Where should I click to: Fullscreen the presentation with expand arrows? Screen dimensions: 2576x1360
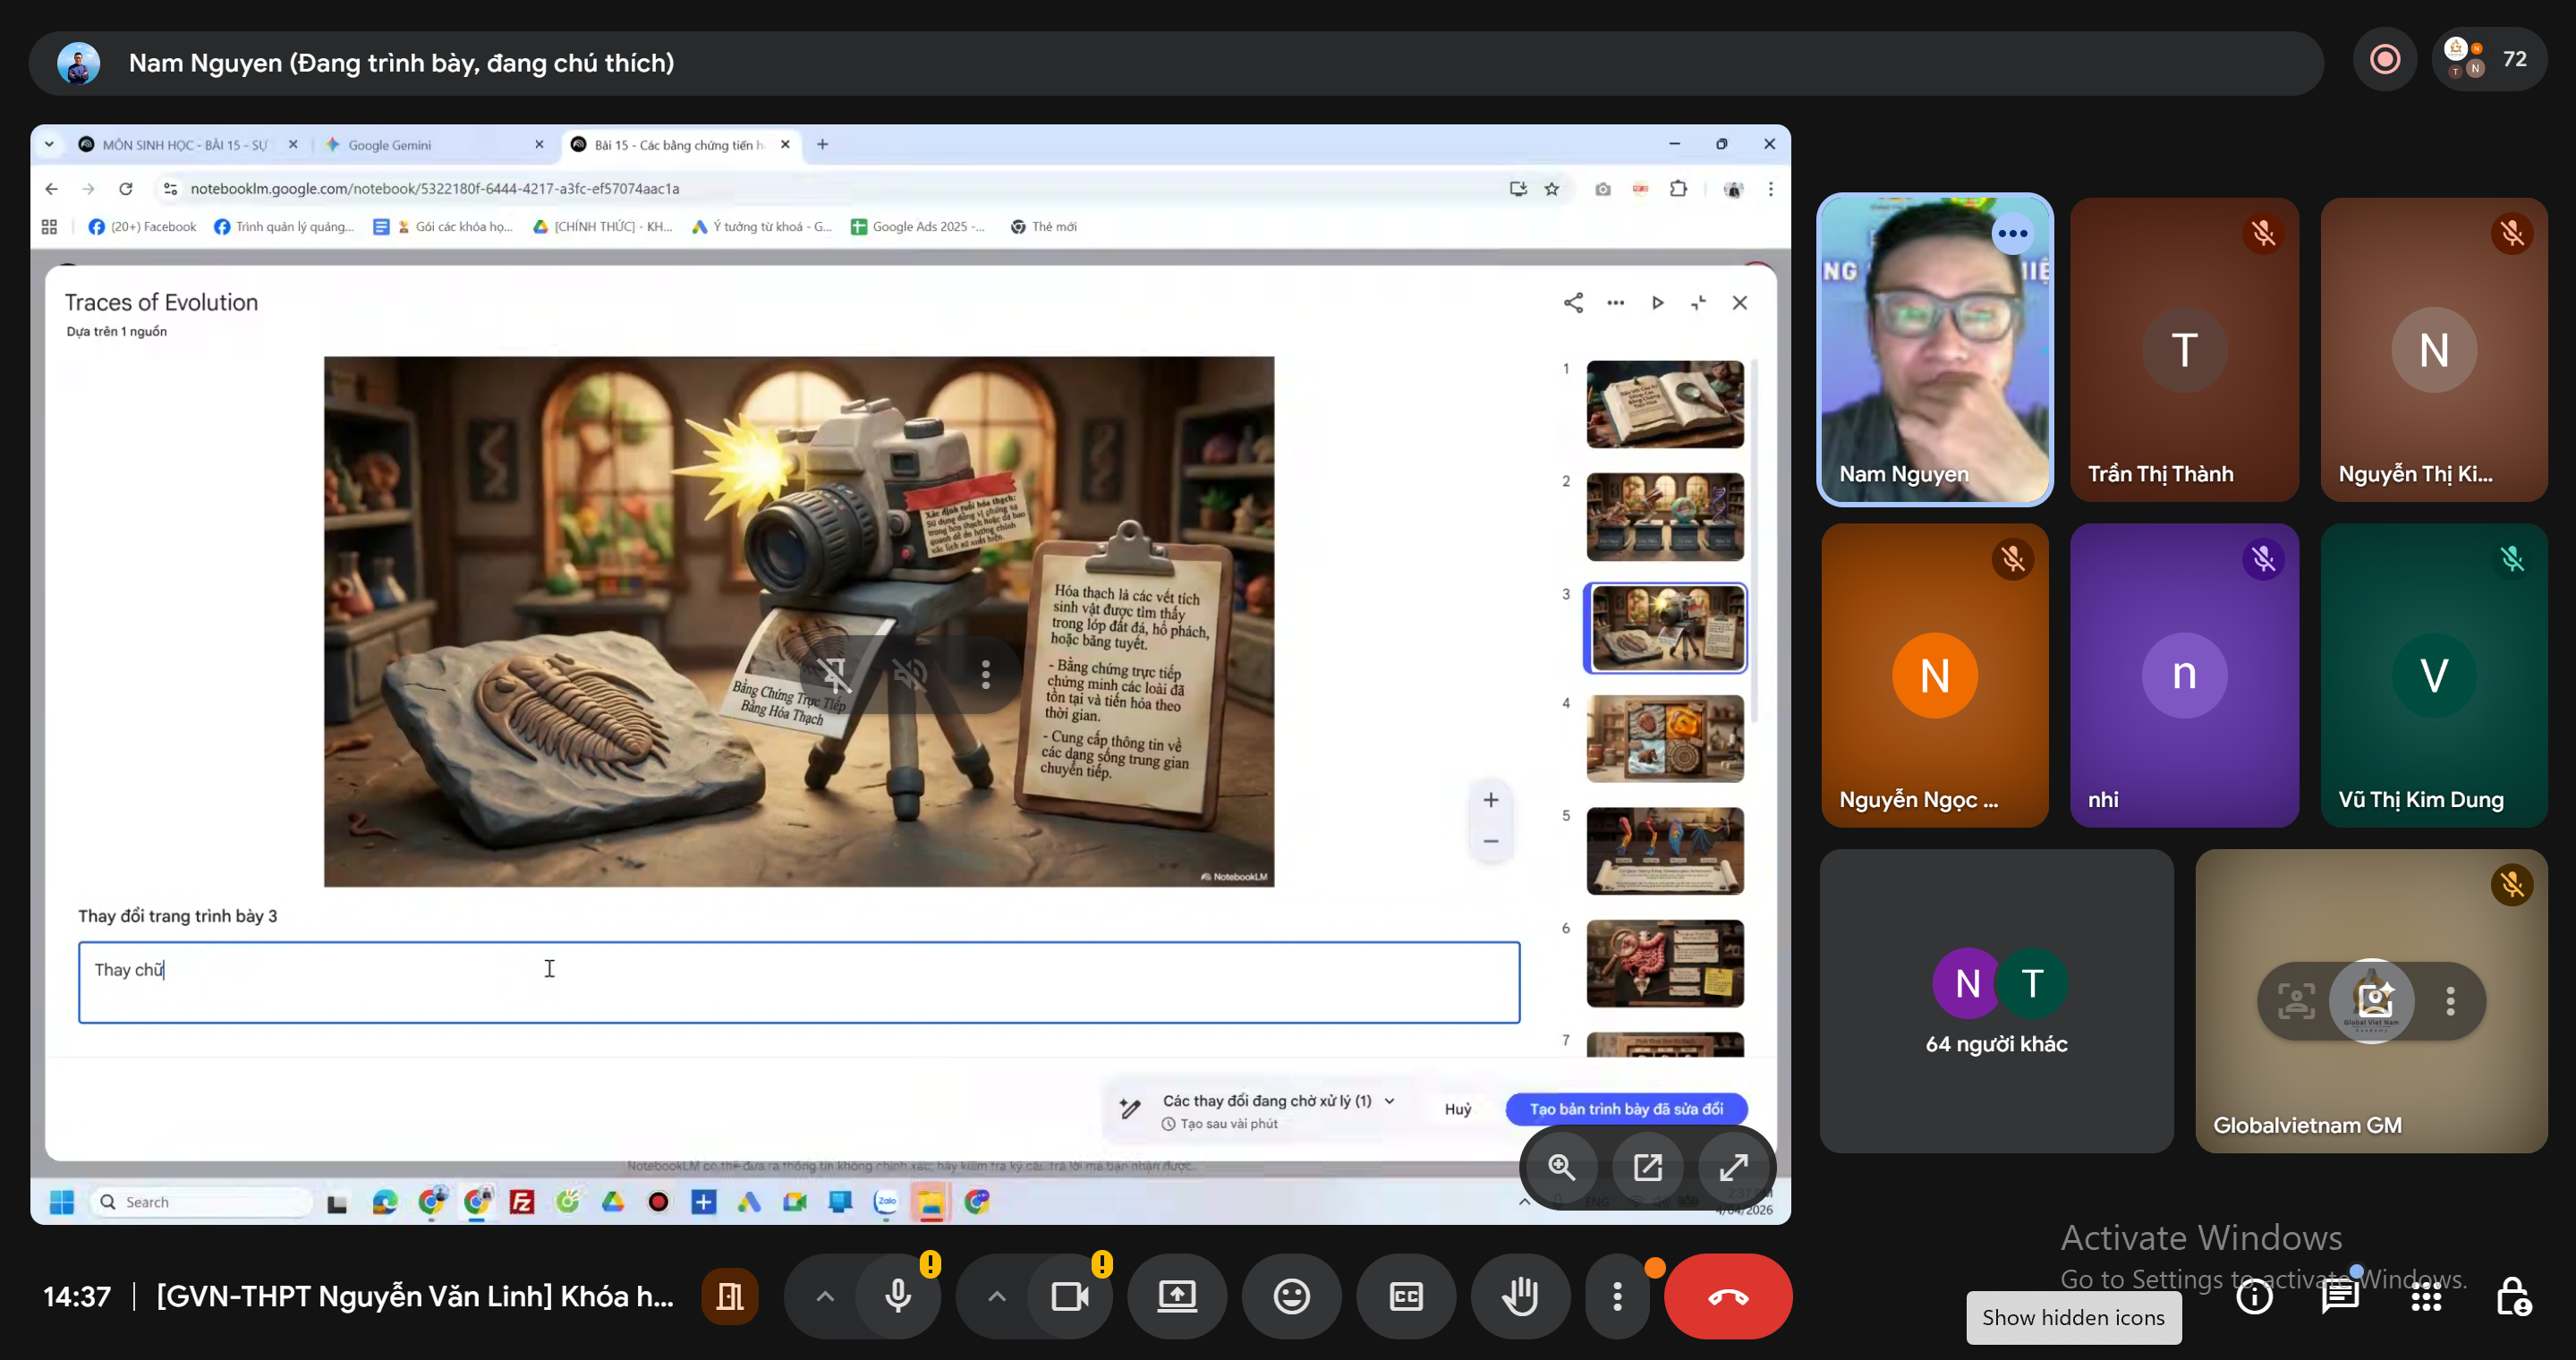(x=1733, y=1167)
